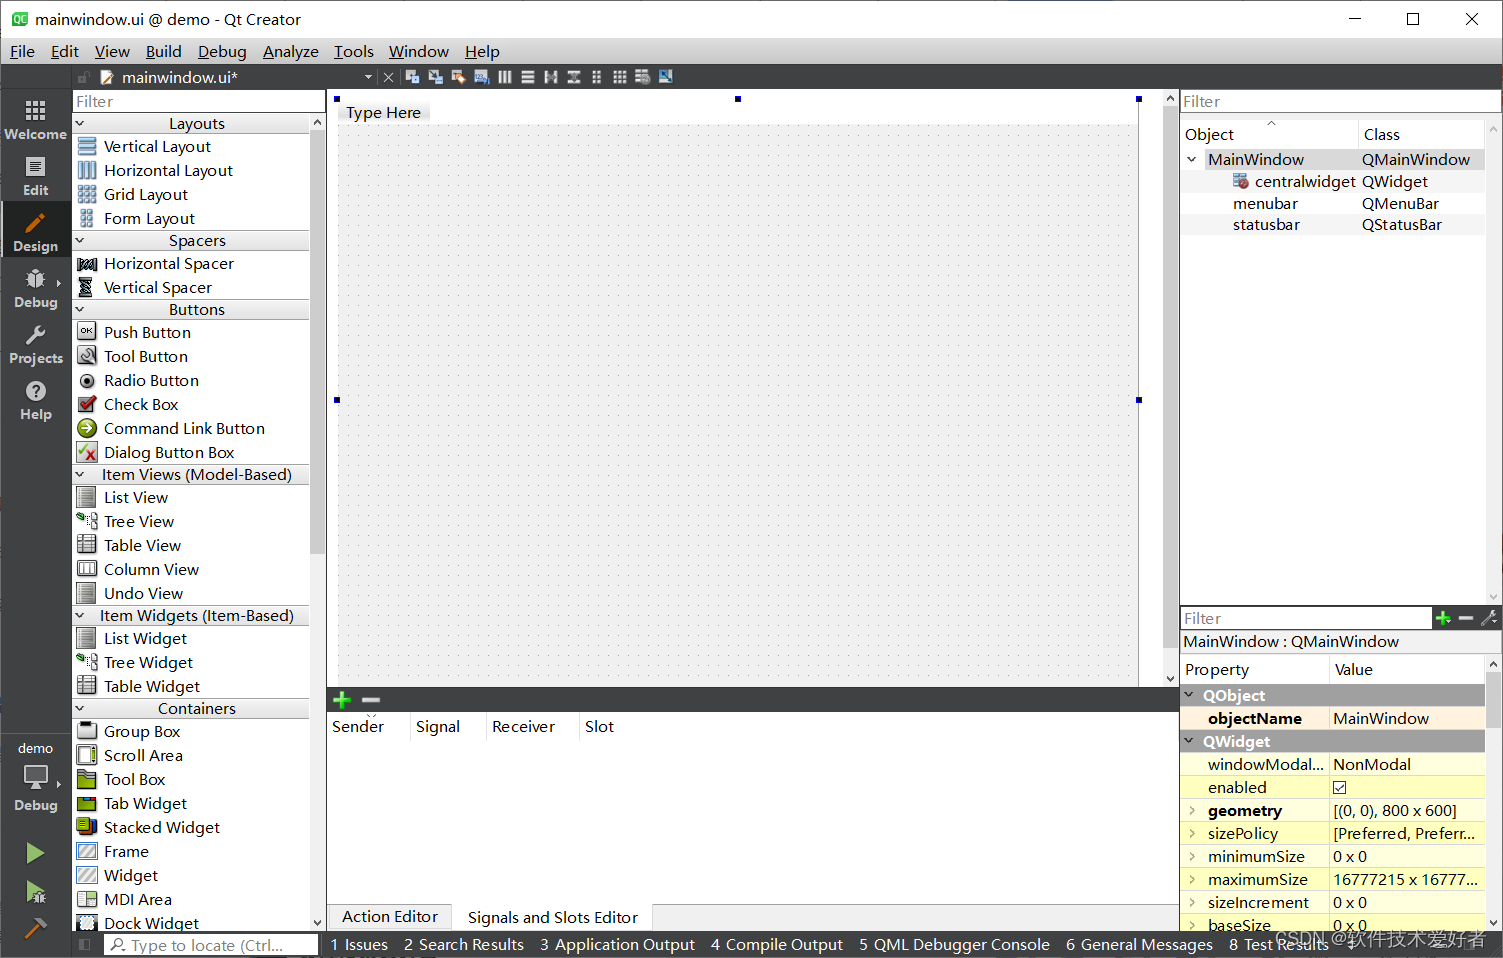
Task: Open the mainwindow.ui document dropdown
Action: 368,77
